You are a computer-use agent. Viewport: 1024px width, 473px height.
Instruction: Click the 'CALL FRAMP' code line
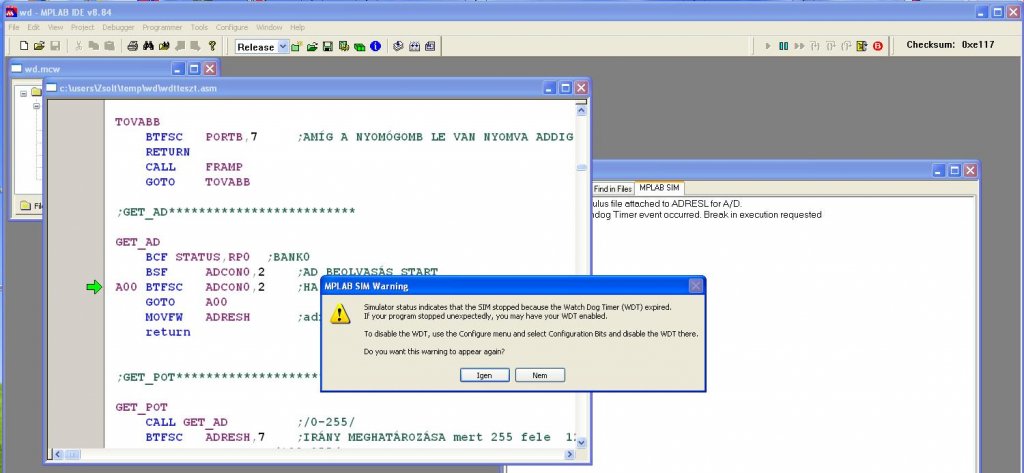pos(194,167)
